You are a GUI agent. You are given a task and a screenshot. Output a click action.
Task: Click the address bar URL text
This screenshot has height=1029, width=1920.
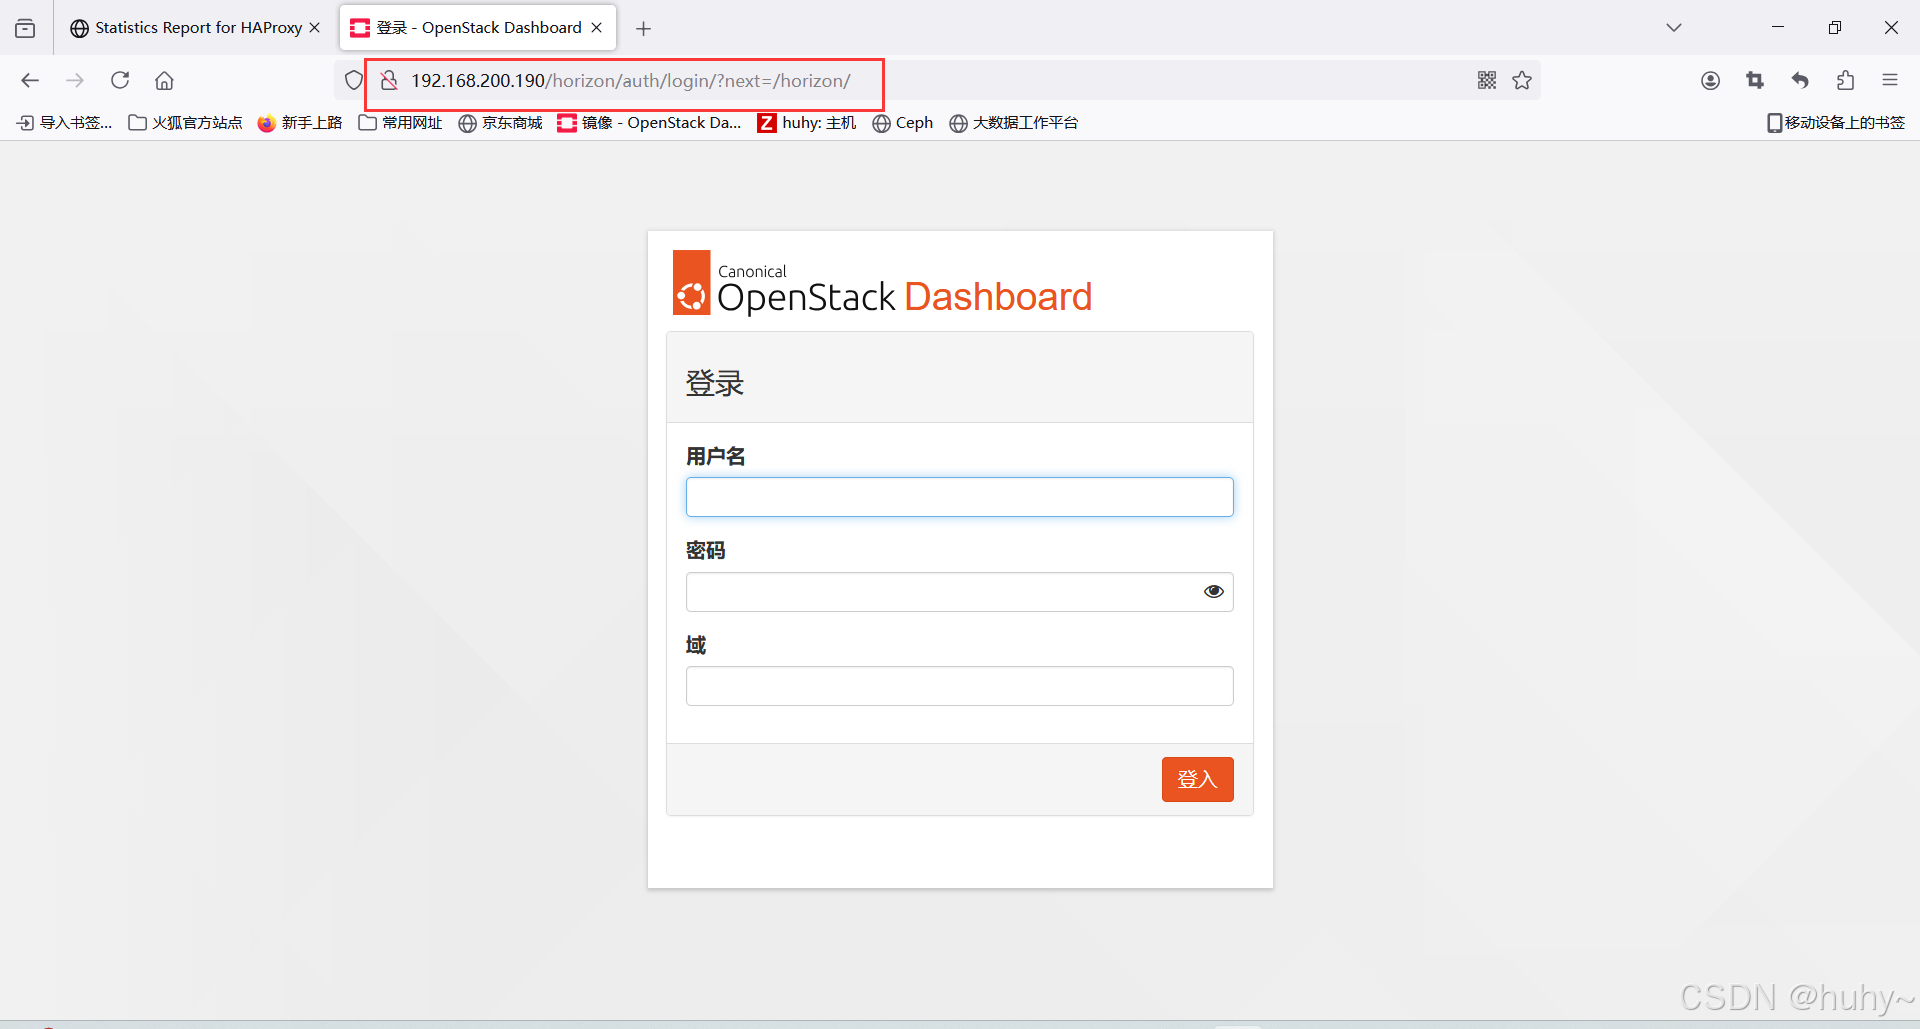630,81
